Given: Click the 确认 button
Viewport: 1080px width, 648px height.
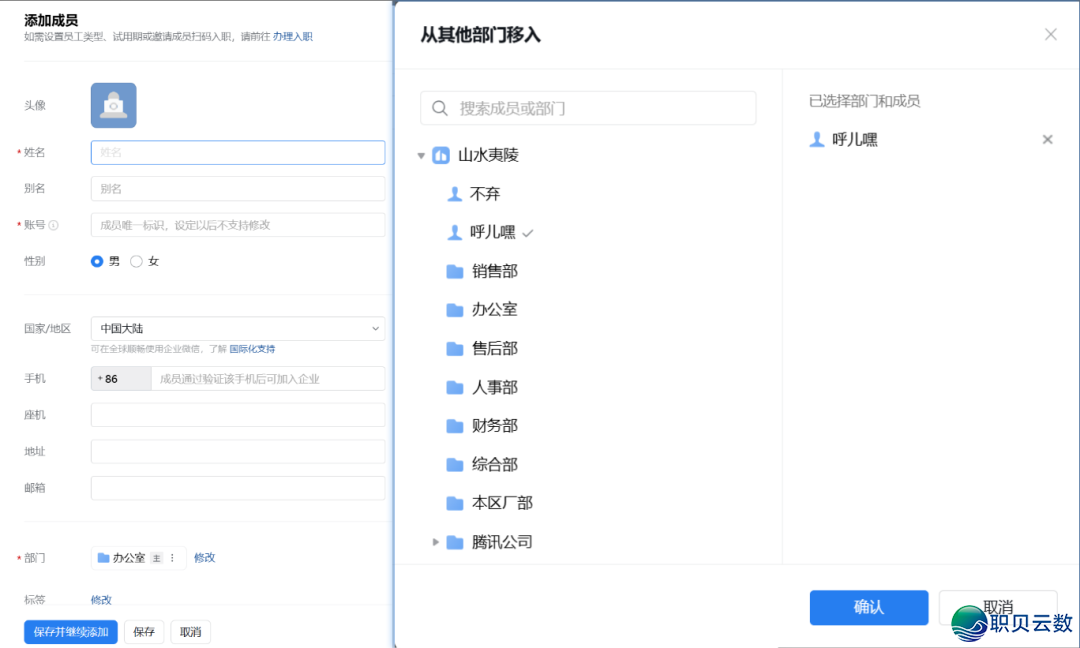Looking at the screenshot, I should [x=868, y=607].
